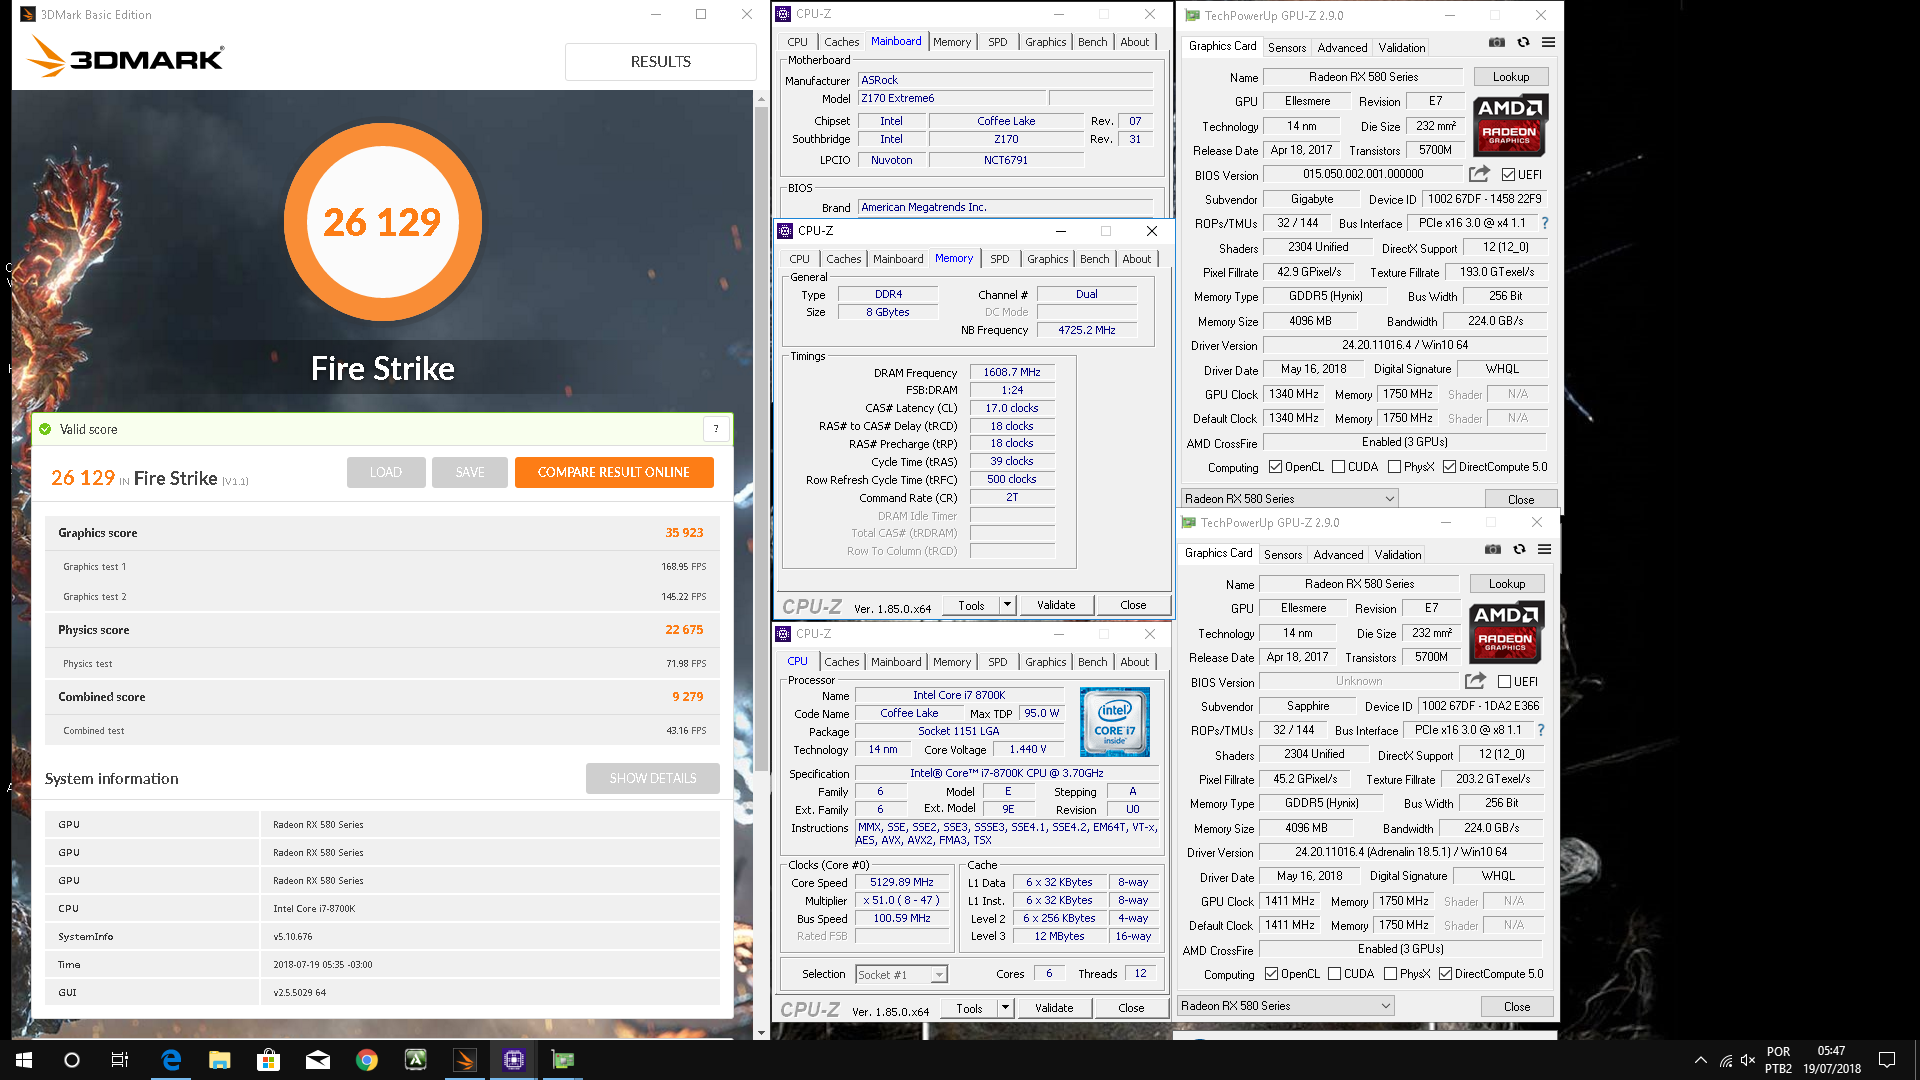1920x1080 pixels.
Task: Launch Google Chrome from taskbar
Action: coord(367,1060)
